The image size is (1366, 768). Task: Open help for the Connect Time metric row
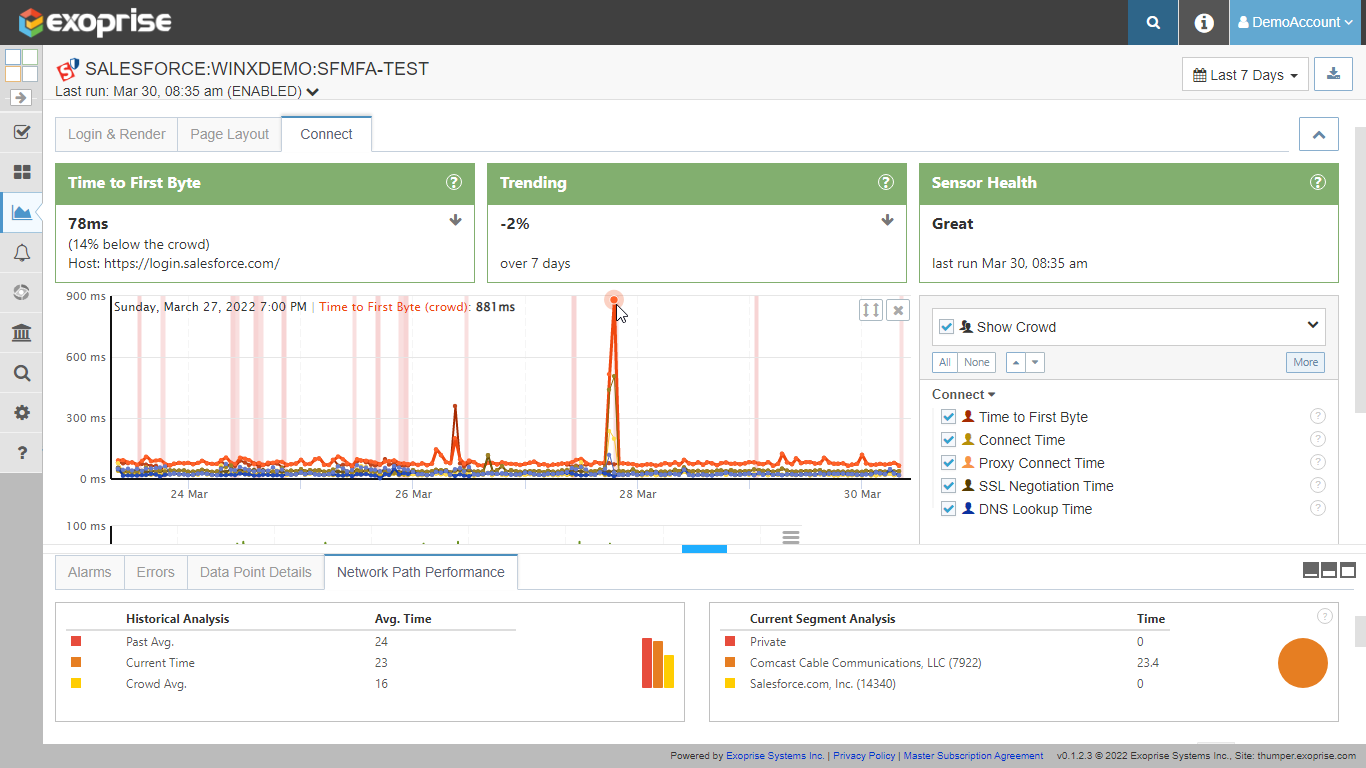pyautogui.click(x=1318, y=440)
